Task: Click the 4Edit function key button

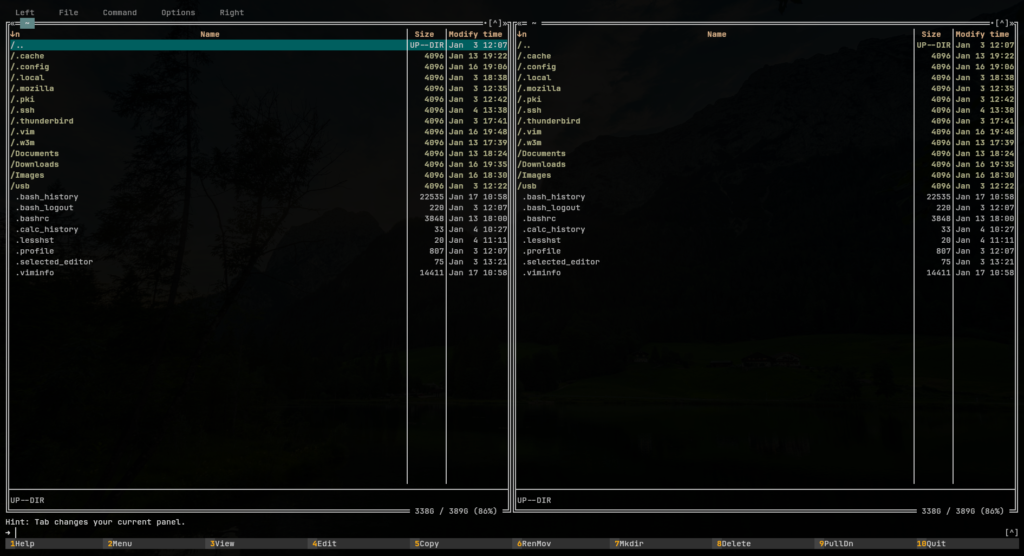Action: 360,544
